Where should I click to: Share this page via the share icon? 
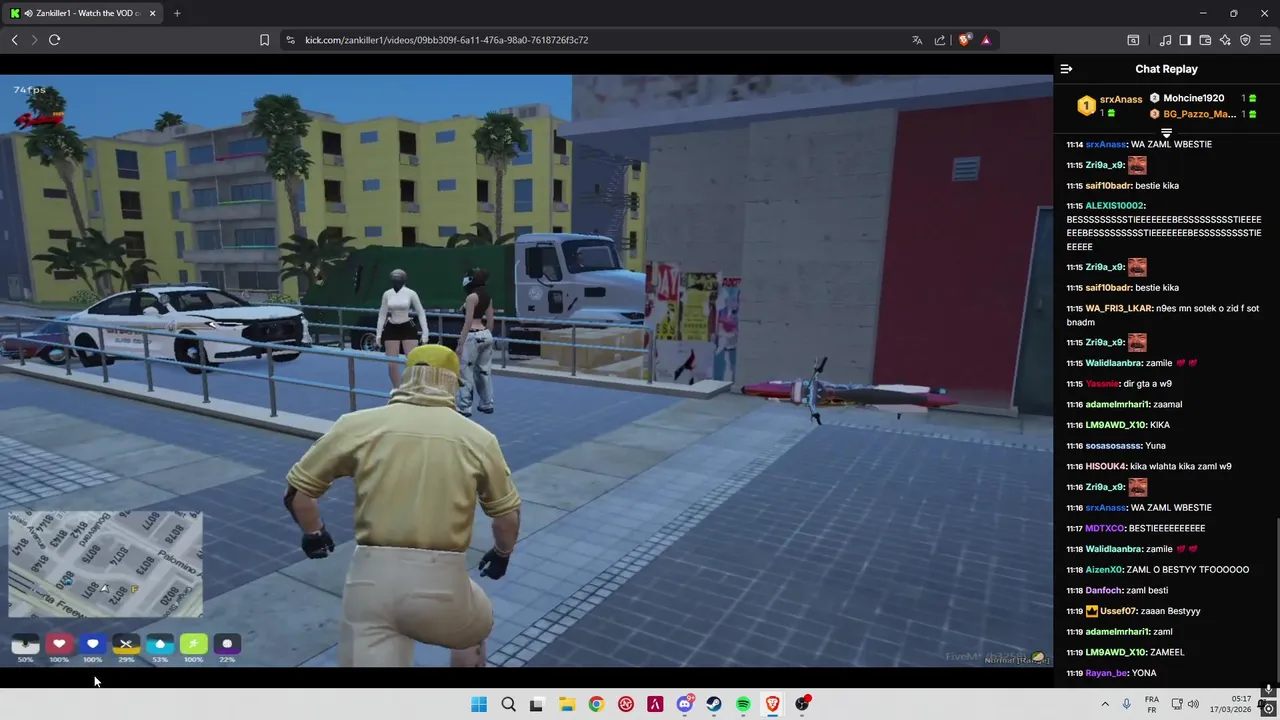click(x=940, y=40)
